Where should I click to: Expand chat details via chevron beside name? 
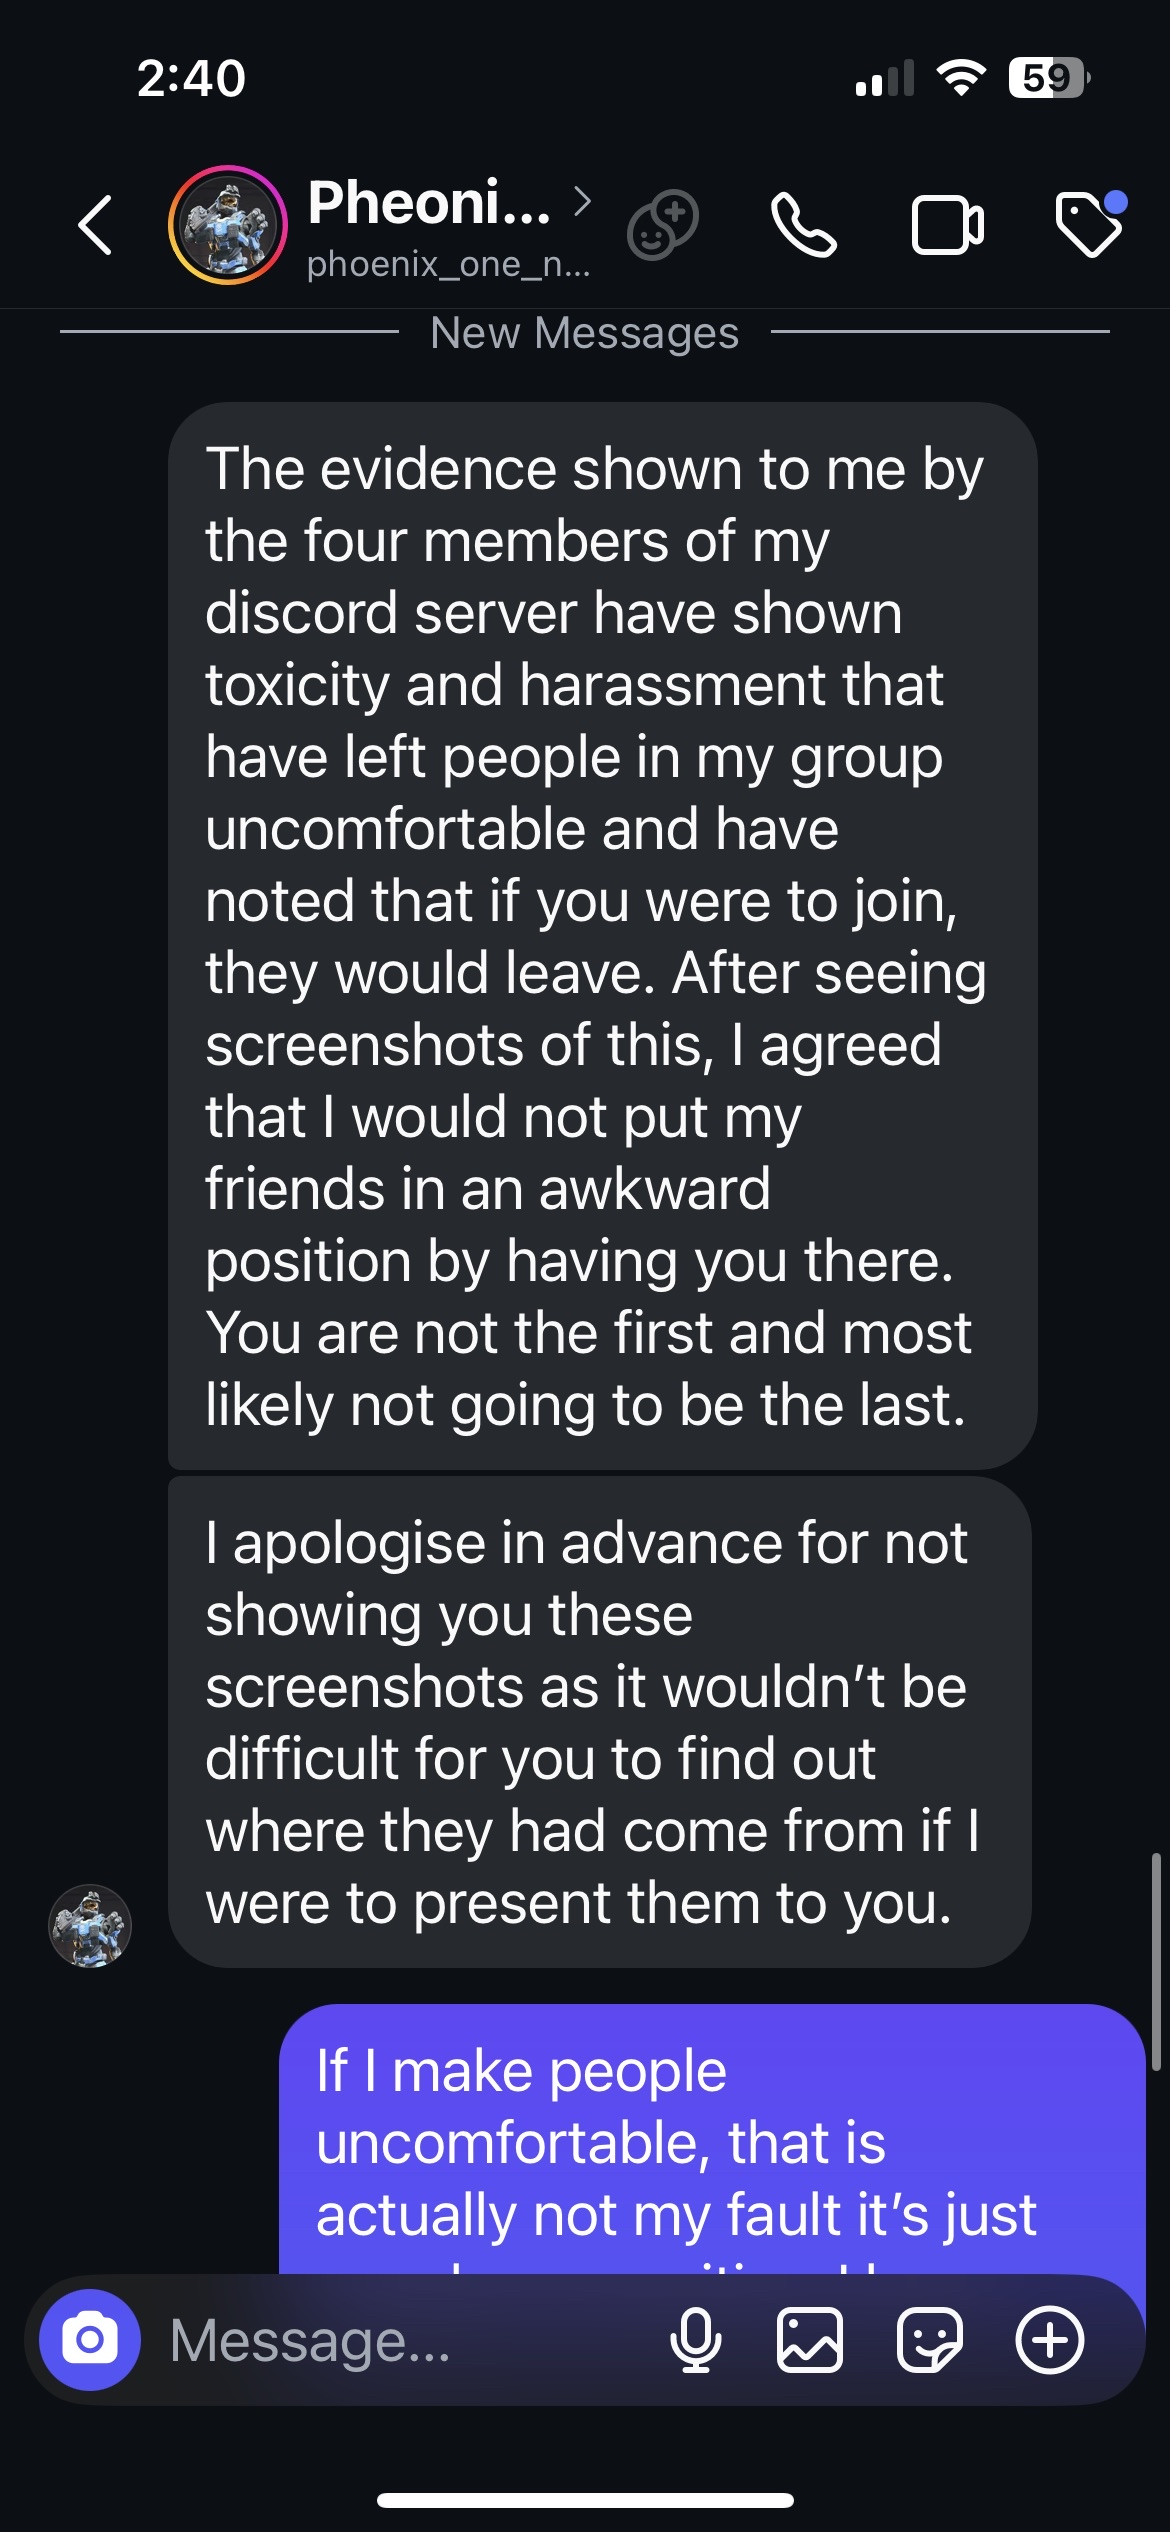(583, 202)
